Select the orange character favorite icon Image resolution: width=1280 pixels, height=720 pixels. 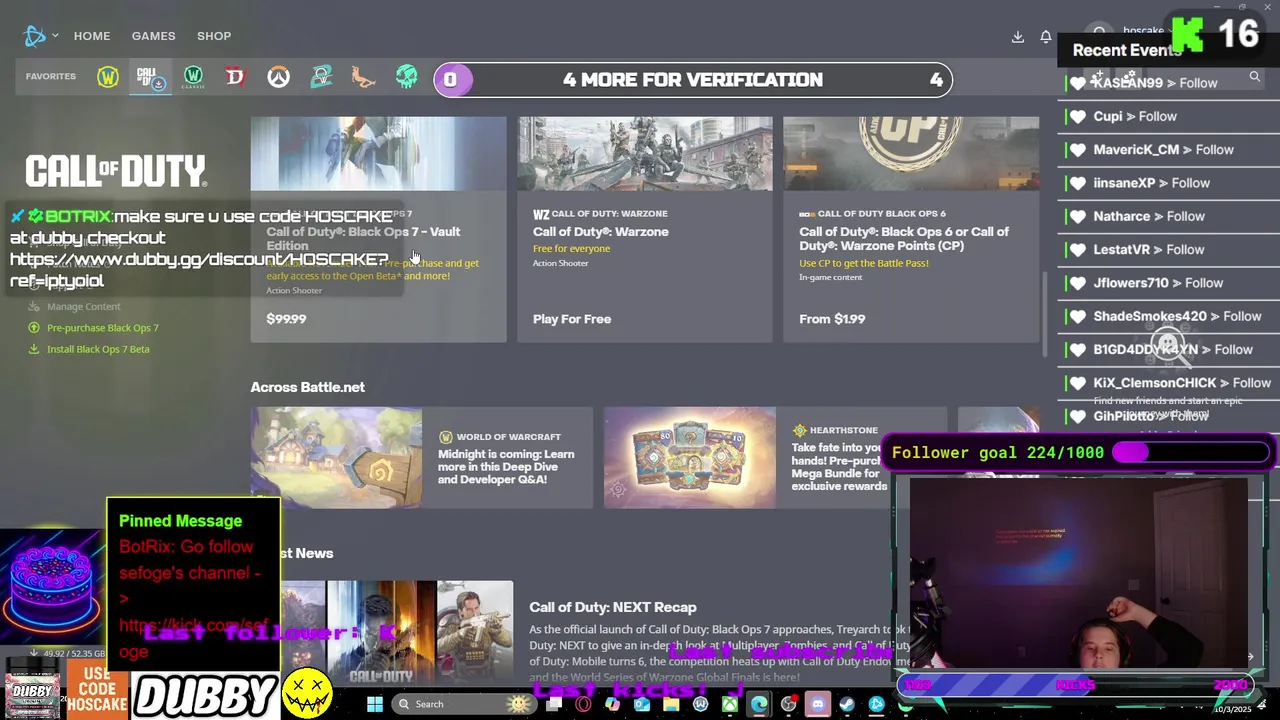point(363,77)
